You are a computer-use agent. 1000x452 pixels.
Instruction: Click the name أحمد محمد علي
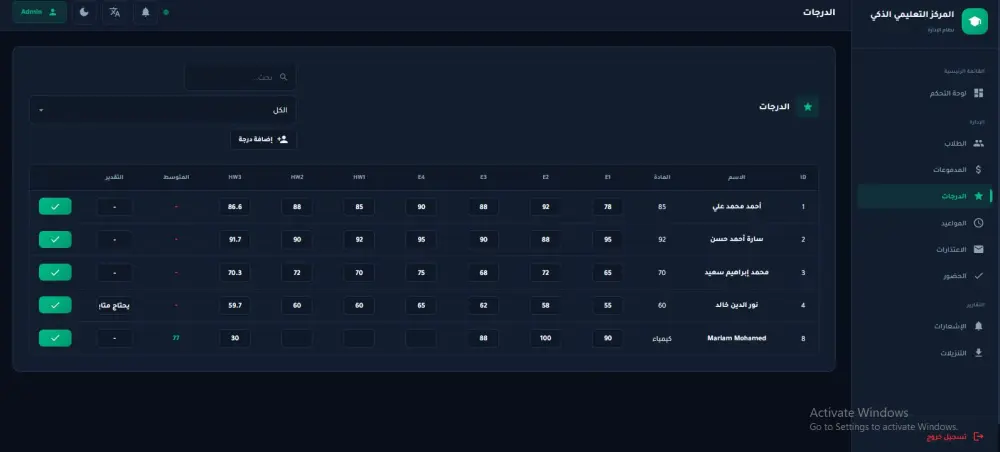pyautogui.click(x=737, y=207)
